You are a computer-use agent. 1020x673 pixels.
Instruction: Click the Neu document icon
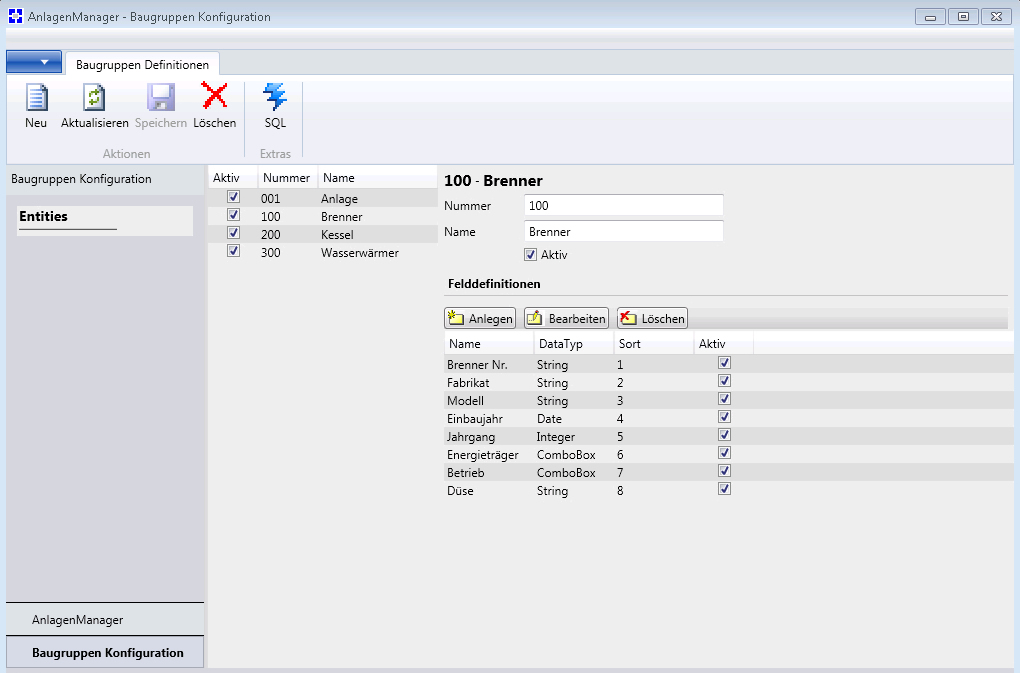click(36, 98)
